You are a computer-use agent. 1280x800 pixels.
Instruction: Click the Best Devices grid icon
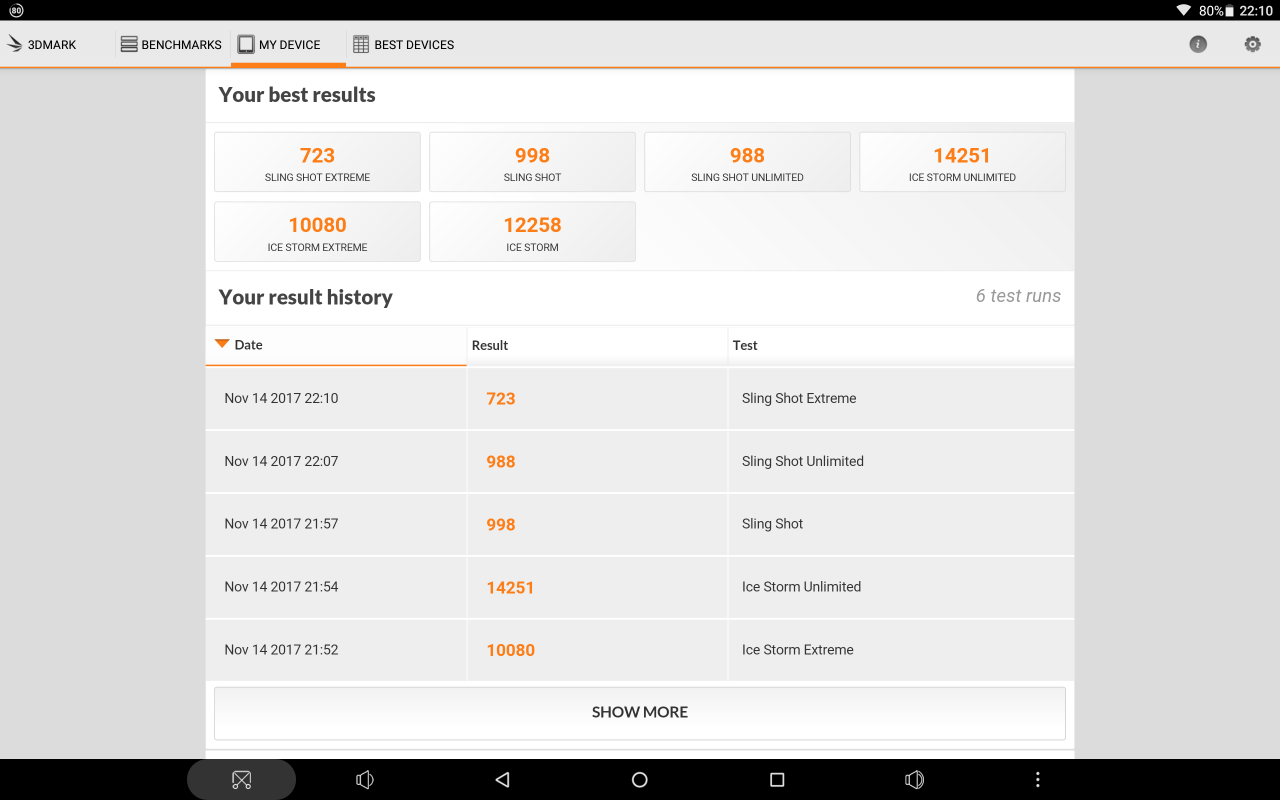click(361, 44)
